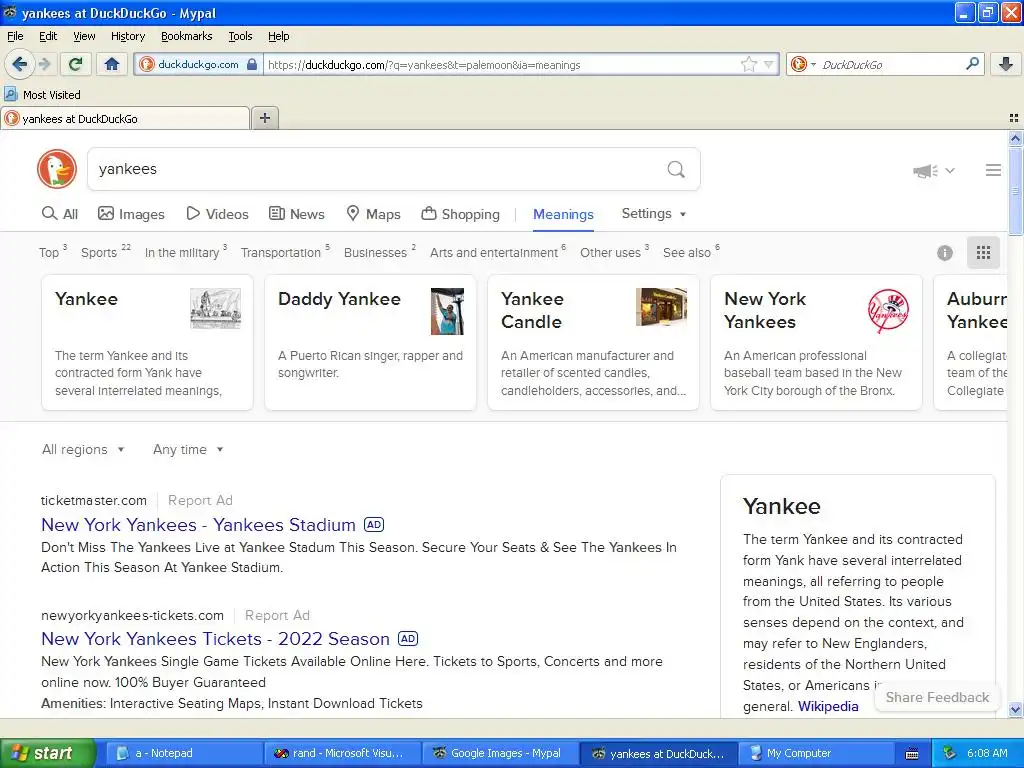Screen dimensions: 1024x768
Task: Switch to rand - Microsoft Visual taskbar item
Action: pos(342,753)
